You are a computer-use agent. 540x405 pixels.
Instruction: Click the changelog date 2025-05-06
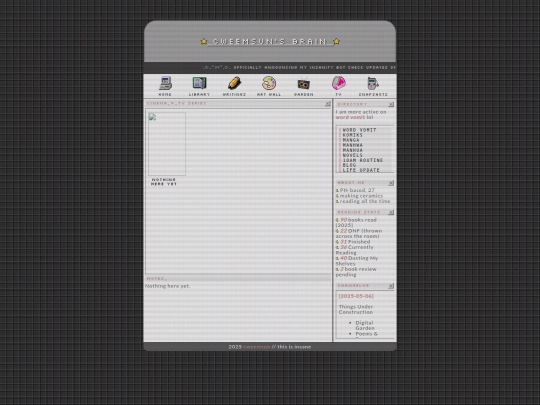[x=356, y=296]
